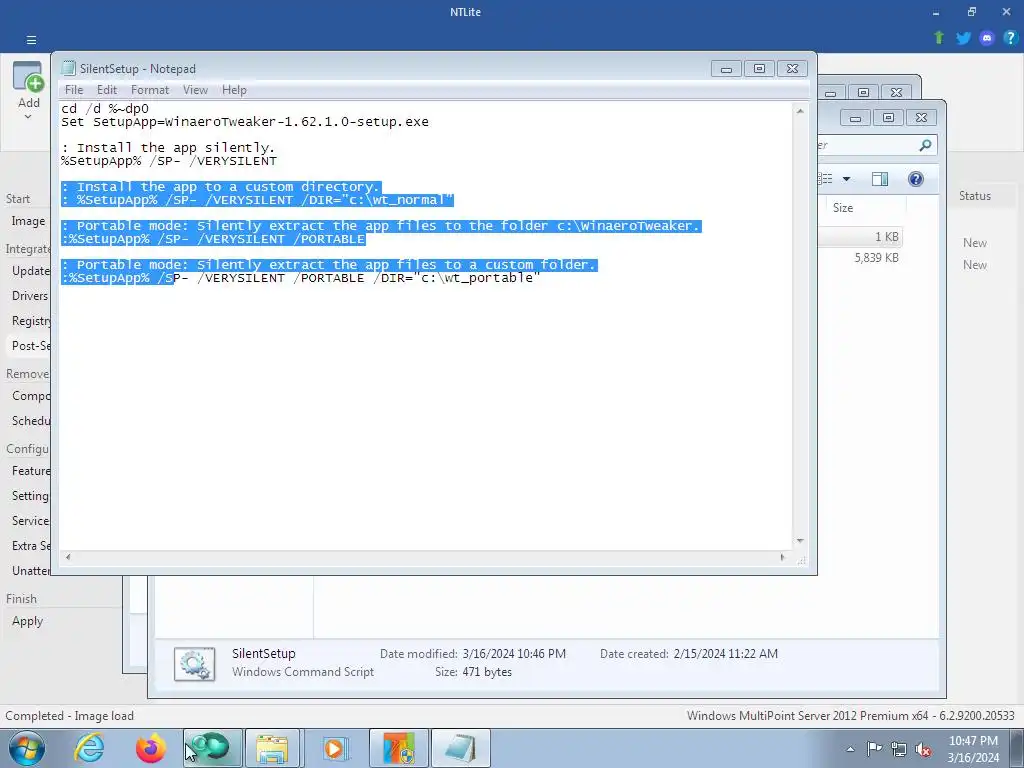
Task: Expand the Add dropdown arrow
Action: (x=28, y=117)
